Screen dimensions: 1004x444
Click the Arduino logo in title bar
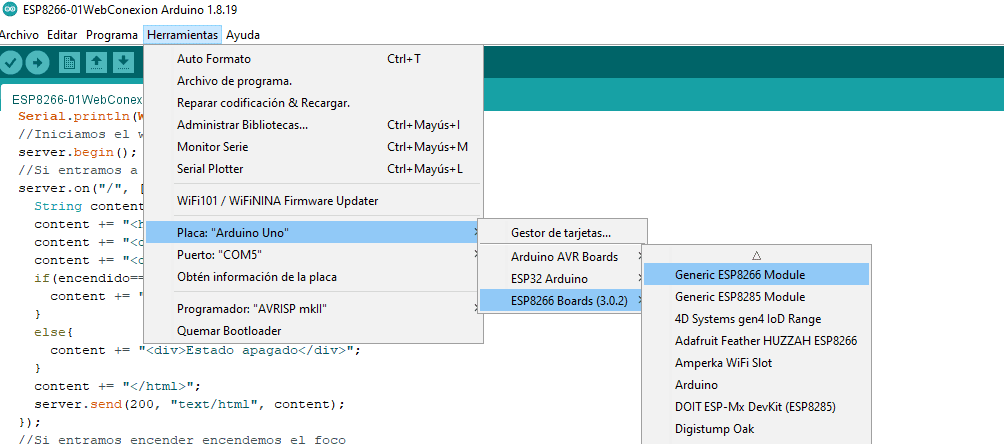10,10
